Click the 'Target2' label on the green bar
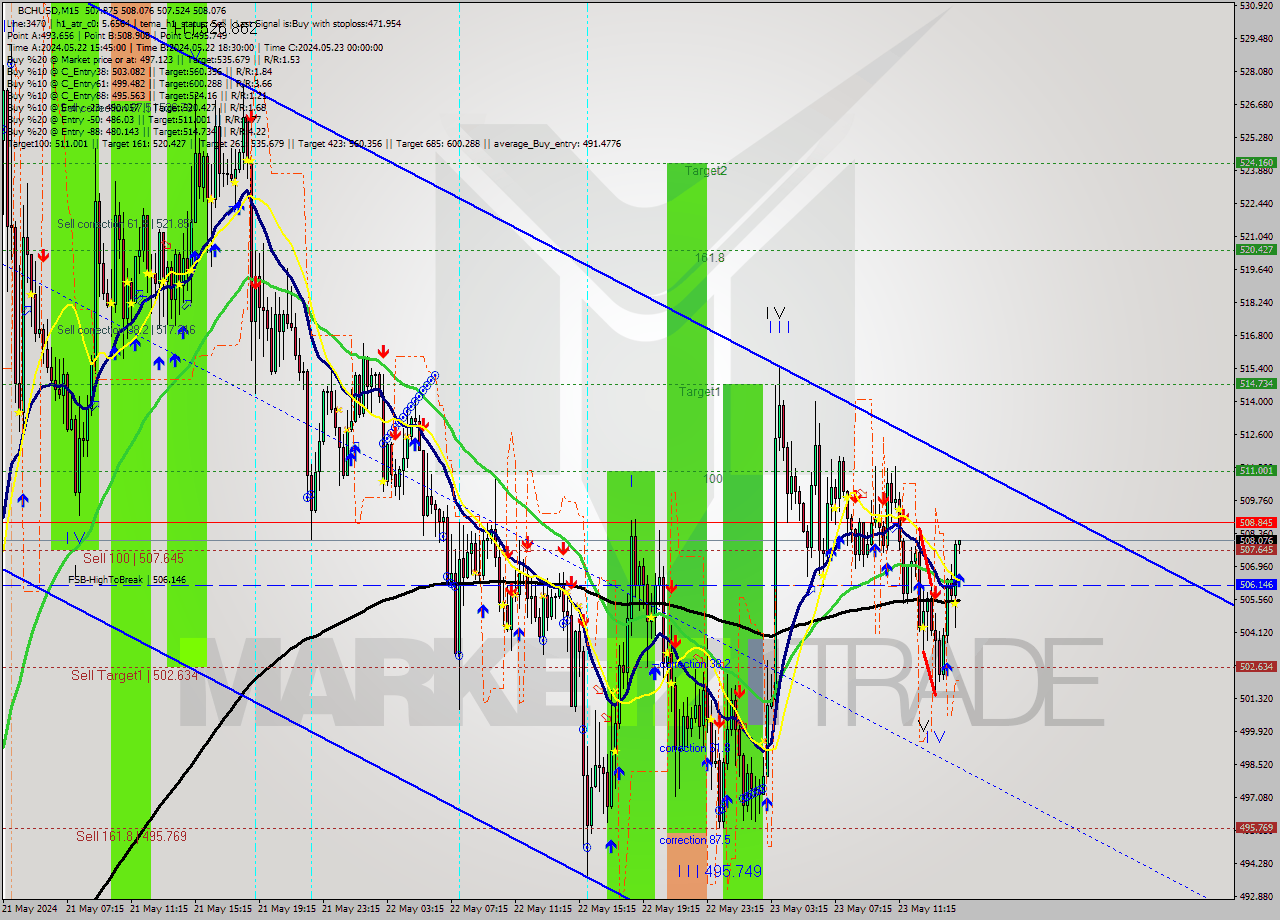This screenshot has width=1280, height=920. [706, 171]
